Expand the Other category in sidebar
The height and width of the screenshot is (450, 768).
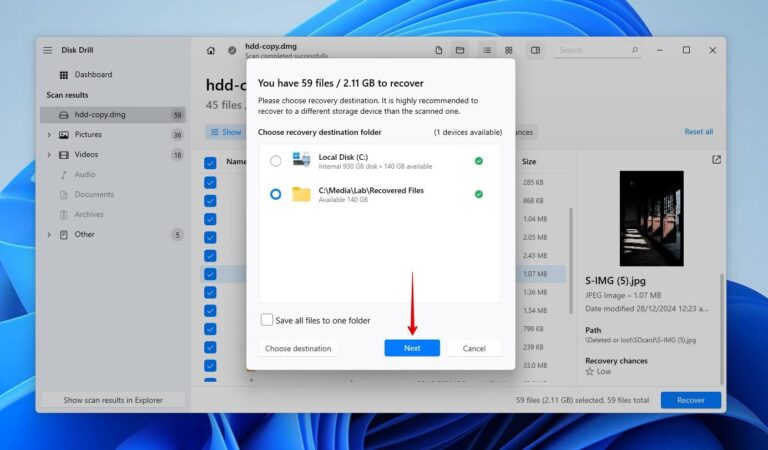point(48,235)
